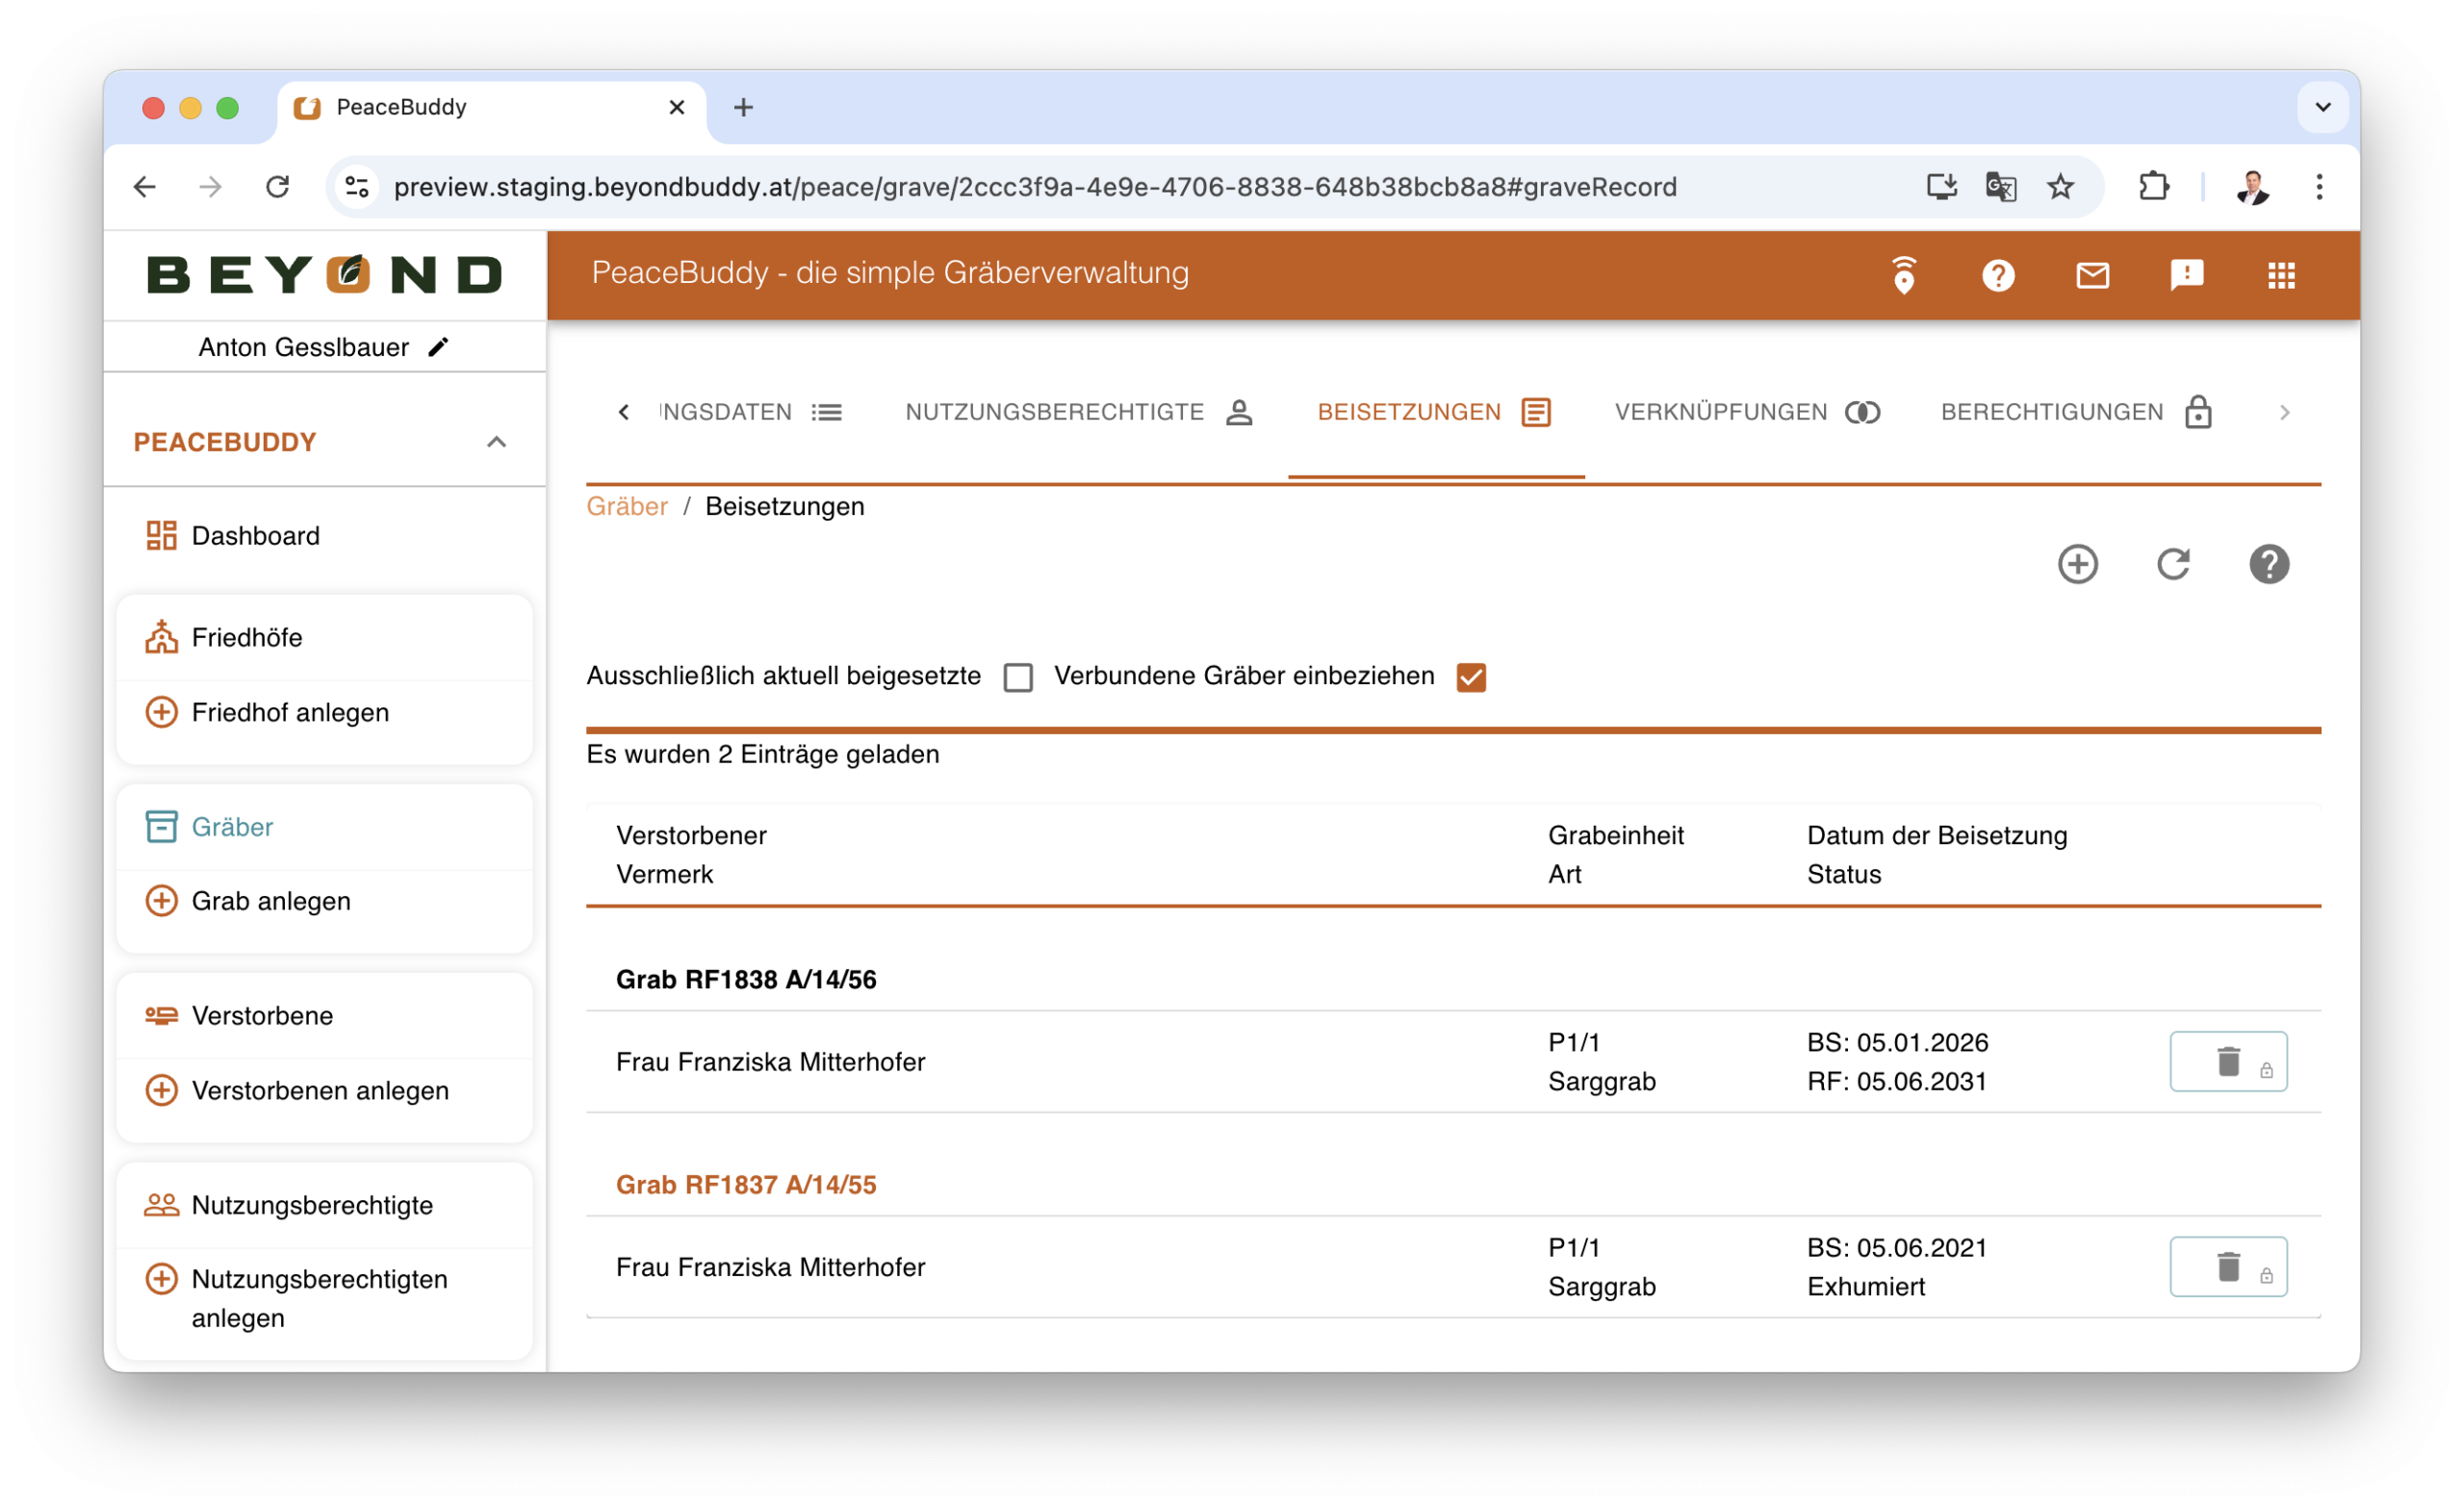Enable 'Ausschließlich aktuell beigesetzte' checkbox
This screenshot has width=2464, height=1509.
pos(1018,677)
